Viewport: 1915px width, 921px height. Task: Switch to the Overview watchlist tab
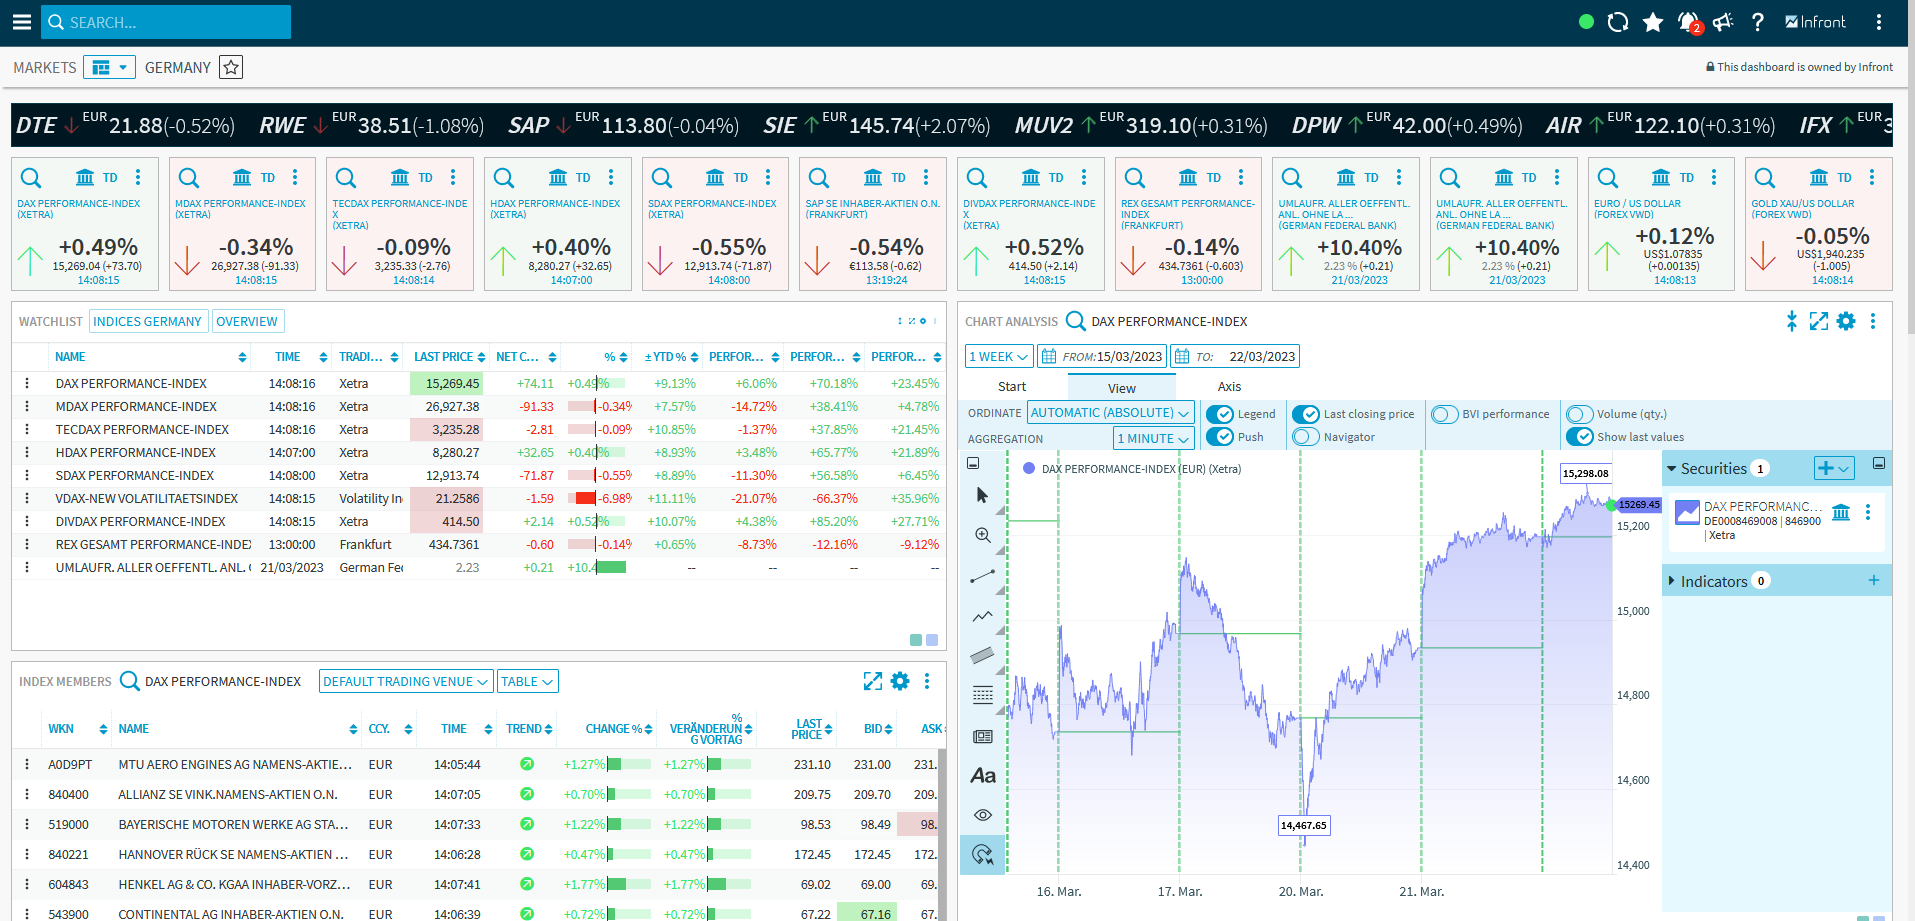[247, 321]
